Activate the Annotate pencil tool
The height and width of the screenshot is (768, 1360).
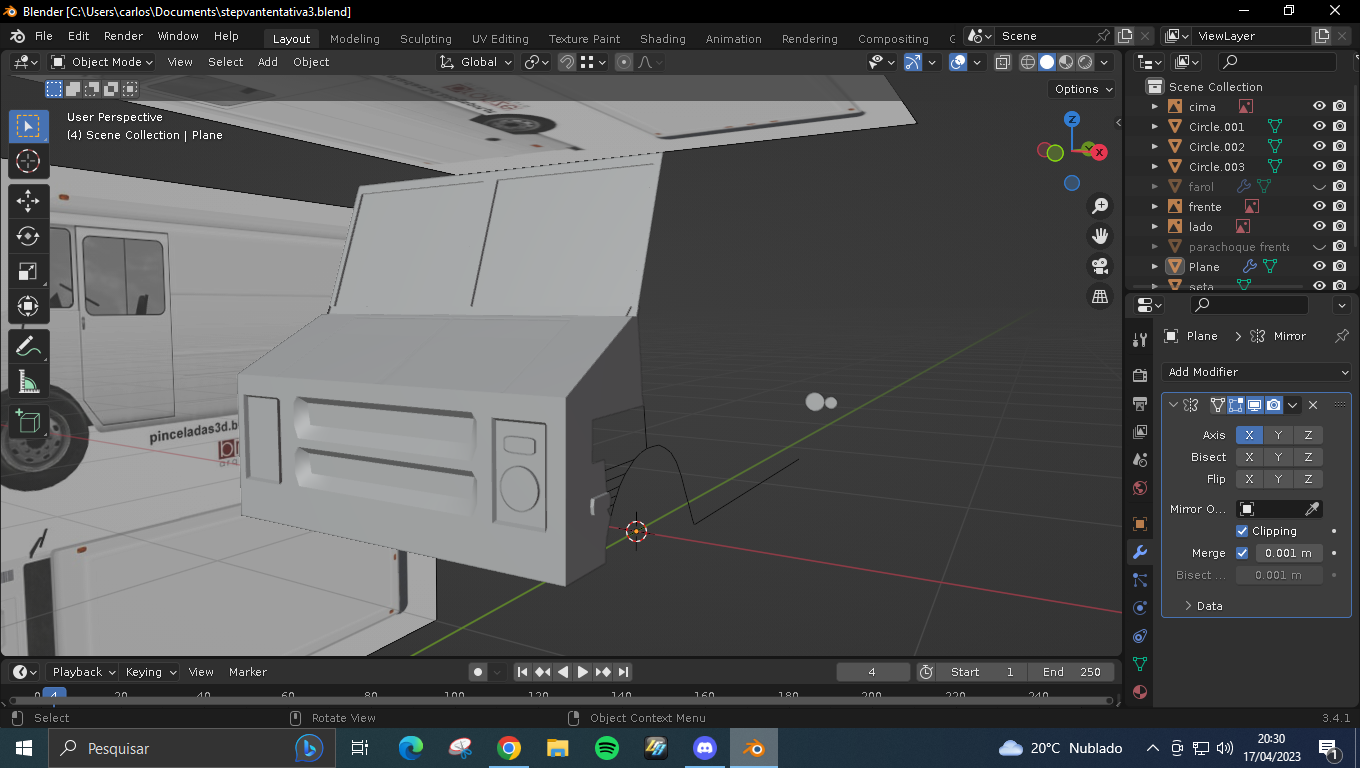tap(28, 347)
